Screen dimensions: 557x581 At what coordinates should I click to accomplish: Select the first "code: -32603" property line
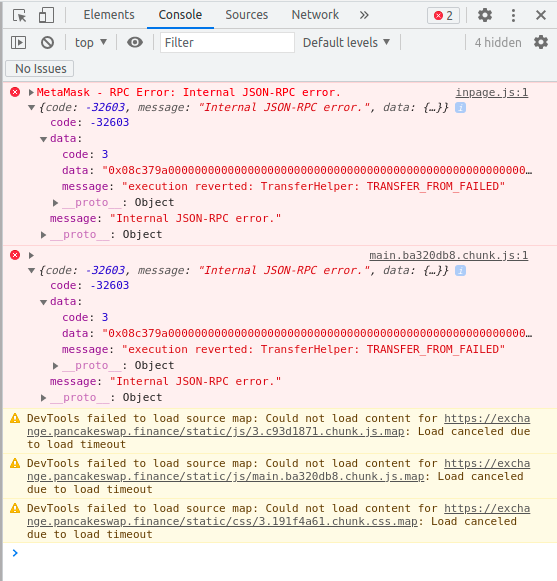click(90, 122)
